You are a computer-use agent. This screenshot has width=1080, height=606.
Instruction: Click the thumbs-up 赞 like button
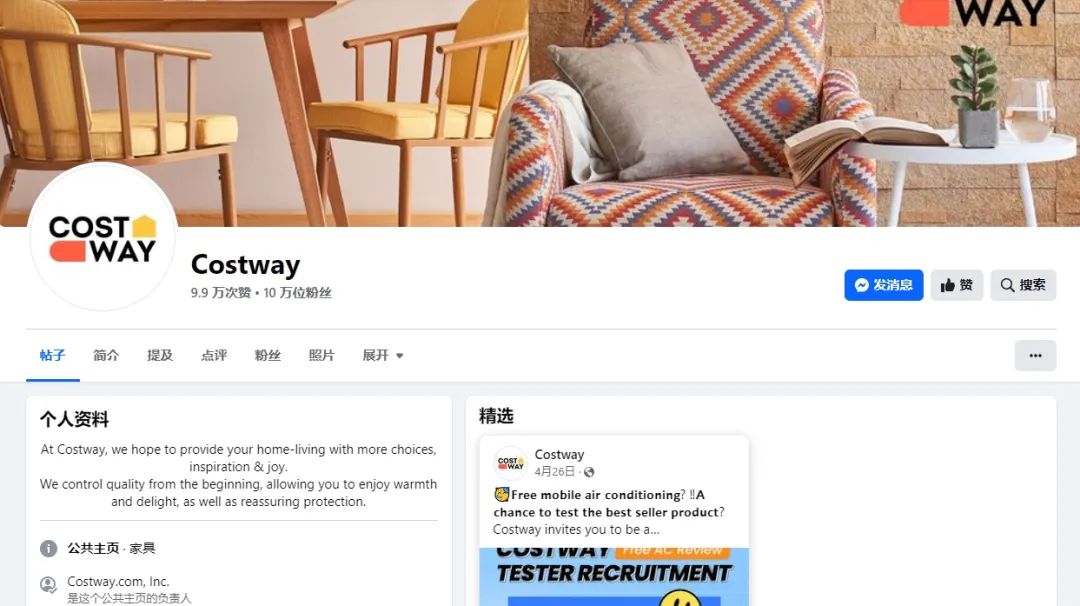[957, 285]
